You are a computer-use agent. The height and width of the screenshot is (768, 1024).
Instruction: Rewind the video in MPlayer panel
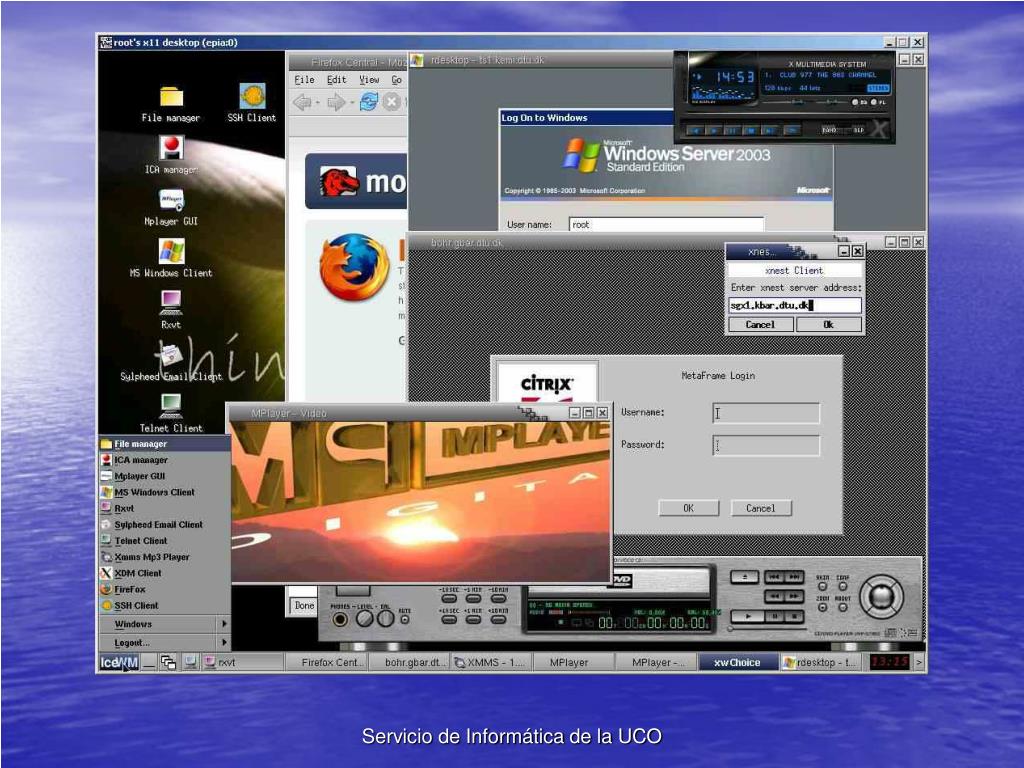(x=774, y=596)
